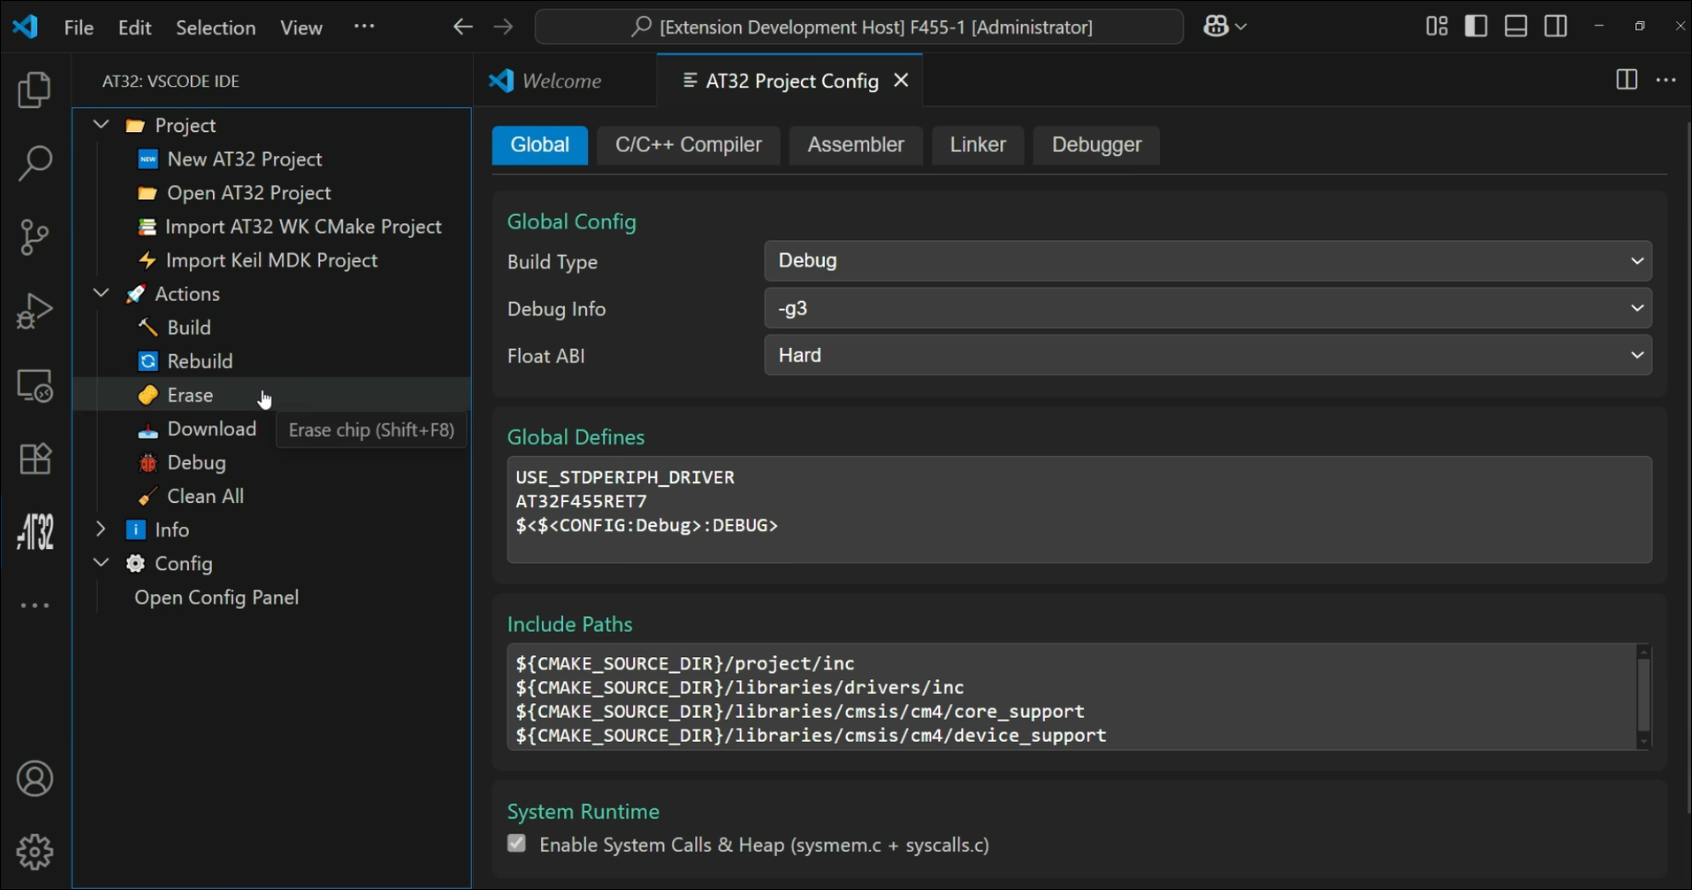
Task: Click Import Keil MDK Project
Action: [x=271, y=260]
